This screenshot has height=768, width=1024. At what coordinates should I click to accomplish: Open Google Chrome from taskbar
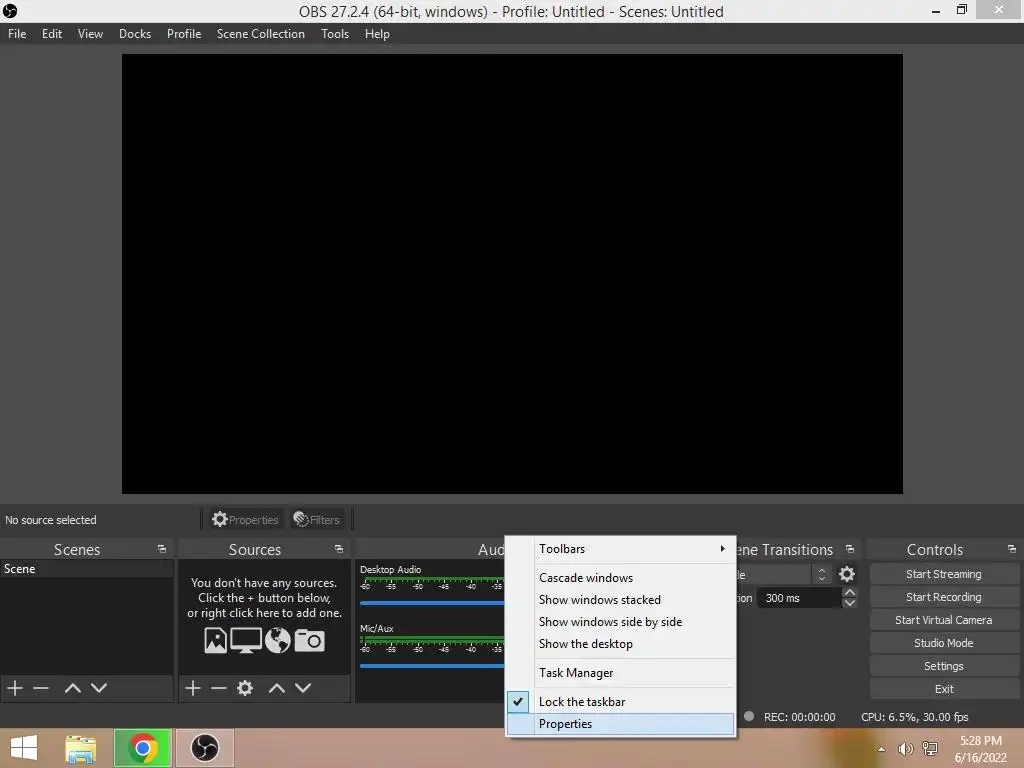(x=142, y=748)
